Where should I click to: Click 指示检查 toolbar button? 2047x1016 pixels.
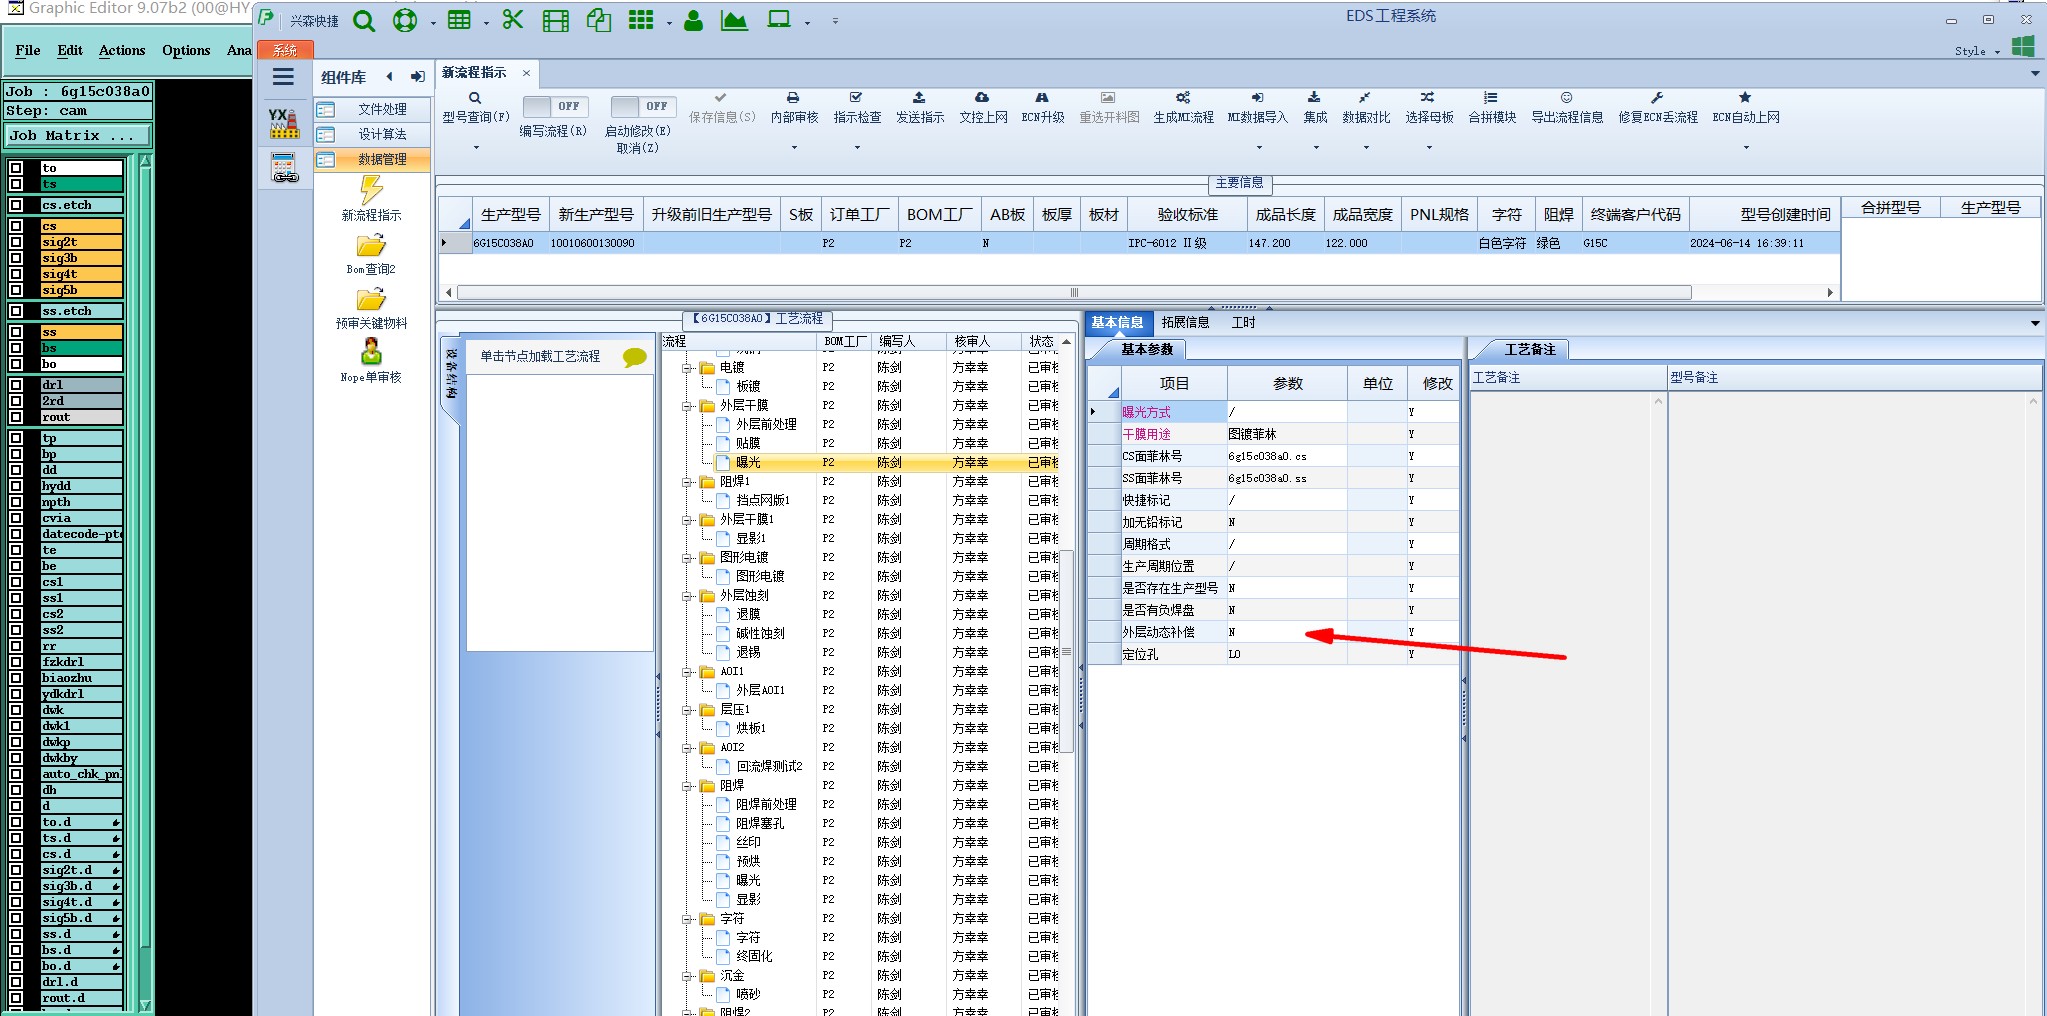point(857,107)
